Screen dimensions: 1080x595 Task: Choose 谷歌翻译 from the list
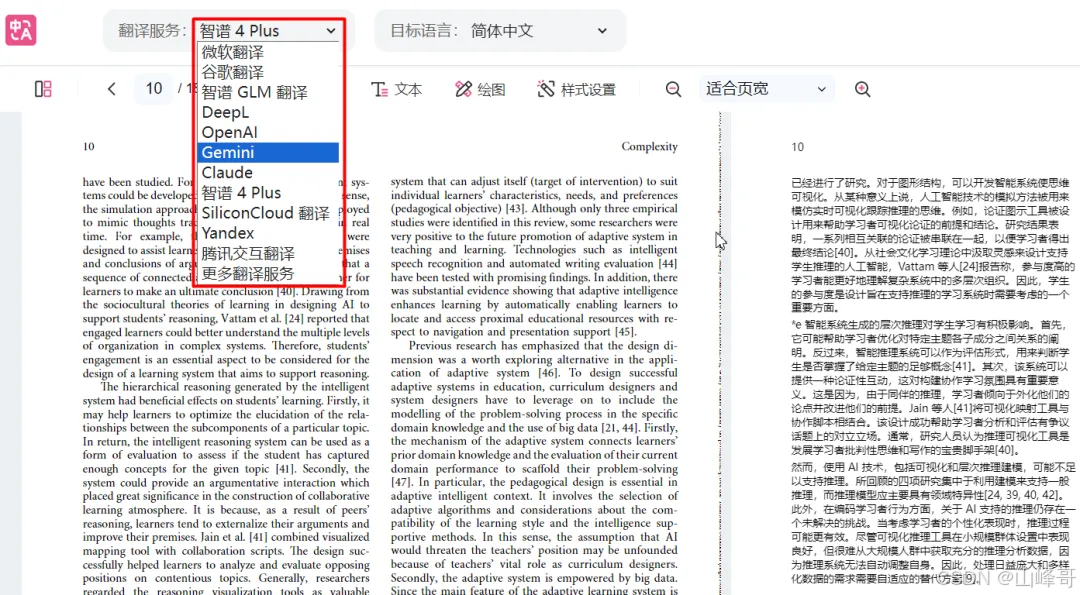(268, 72)
